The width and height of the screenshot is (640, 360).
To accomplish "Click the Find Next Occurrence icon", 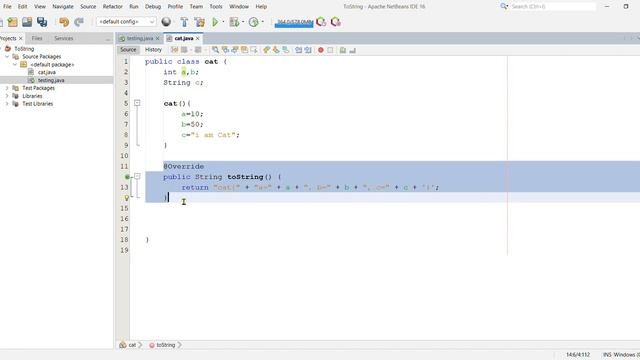I will (x=235, y=50).
